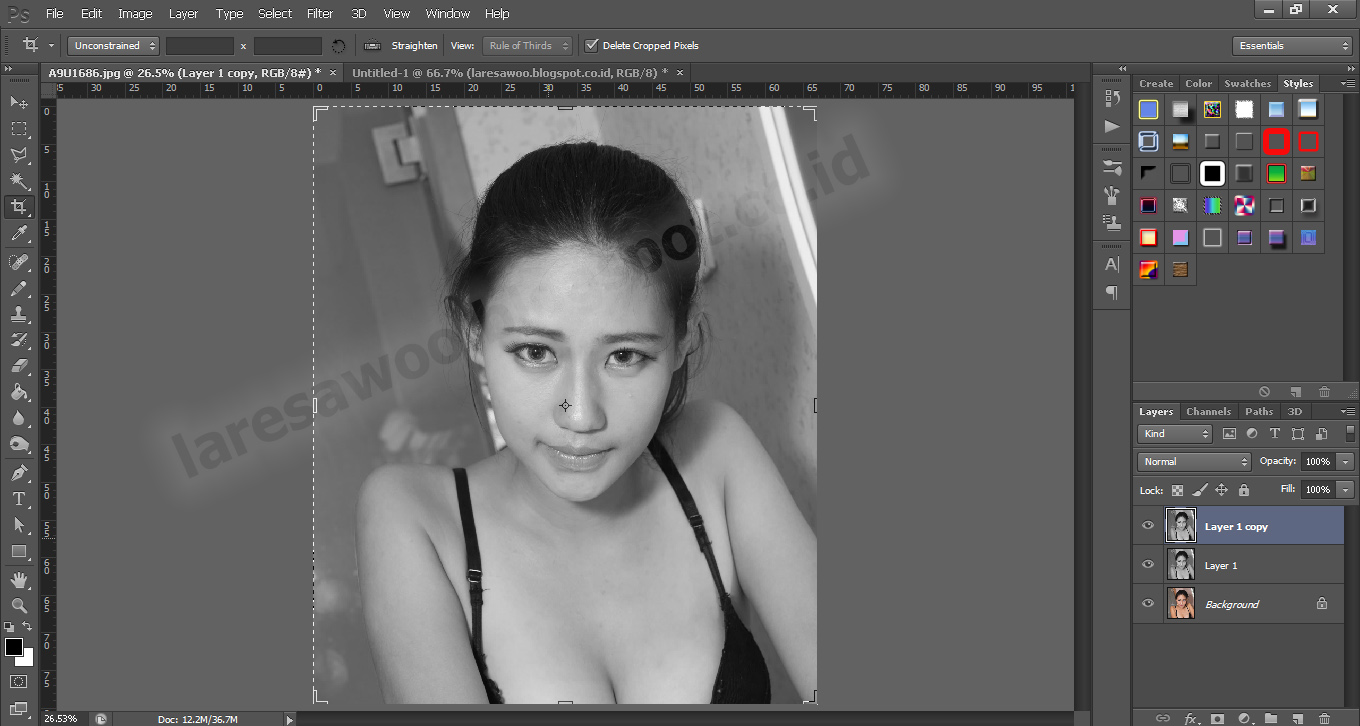Click the foreground color swatch
Image resolution: width=1360 pixels, height=726 pixels.
[14, 647]
